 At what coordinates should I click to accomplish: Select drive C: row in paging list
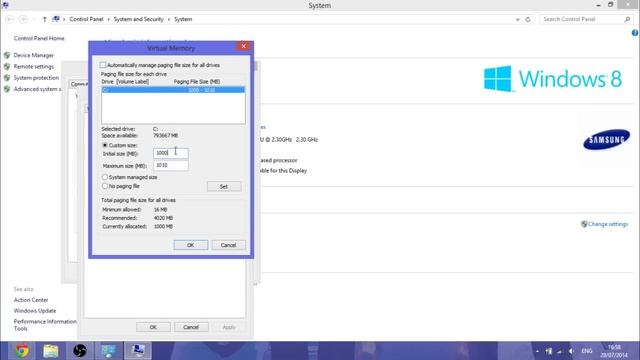pyautogui.click(x=173, y=90)
